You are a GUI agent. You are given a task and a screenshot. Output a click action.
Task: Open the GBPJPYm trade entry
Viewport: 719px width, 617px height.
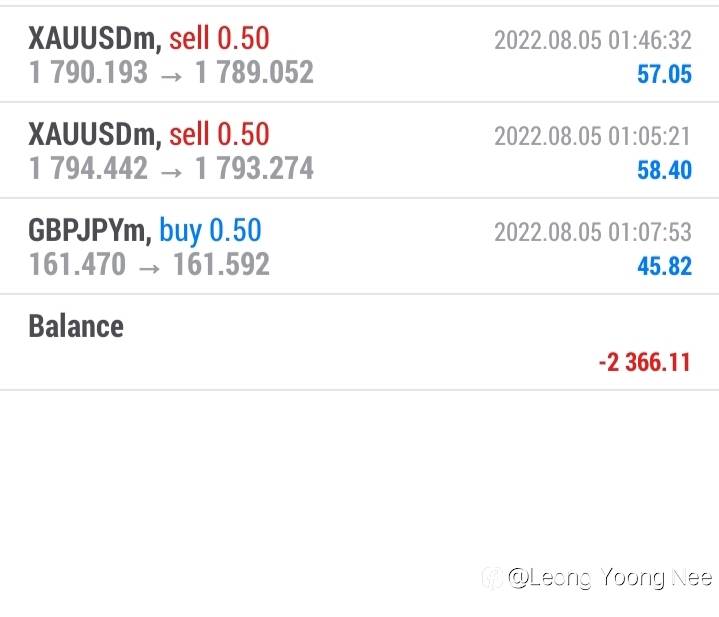[89, 231]
